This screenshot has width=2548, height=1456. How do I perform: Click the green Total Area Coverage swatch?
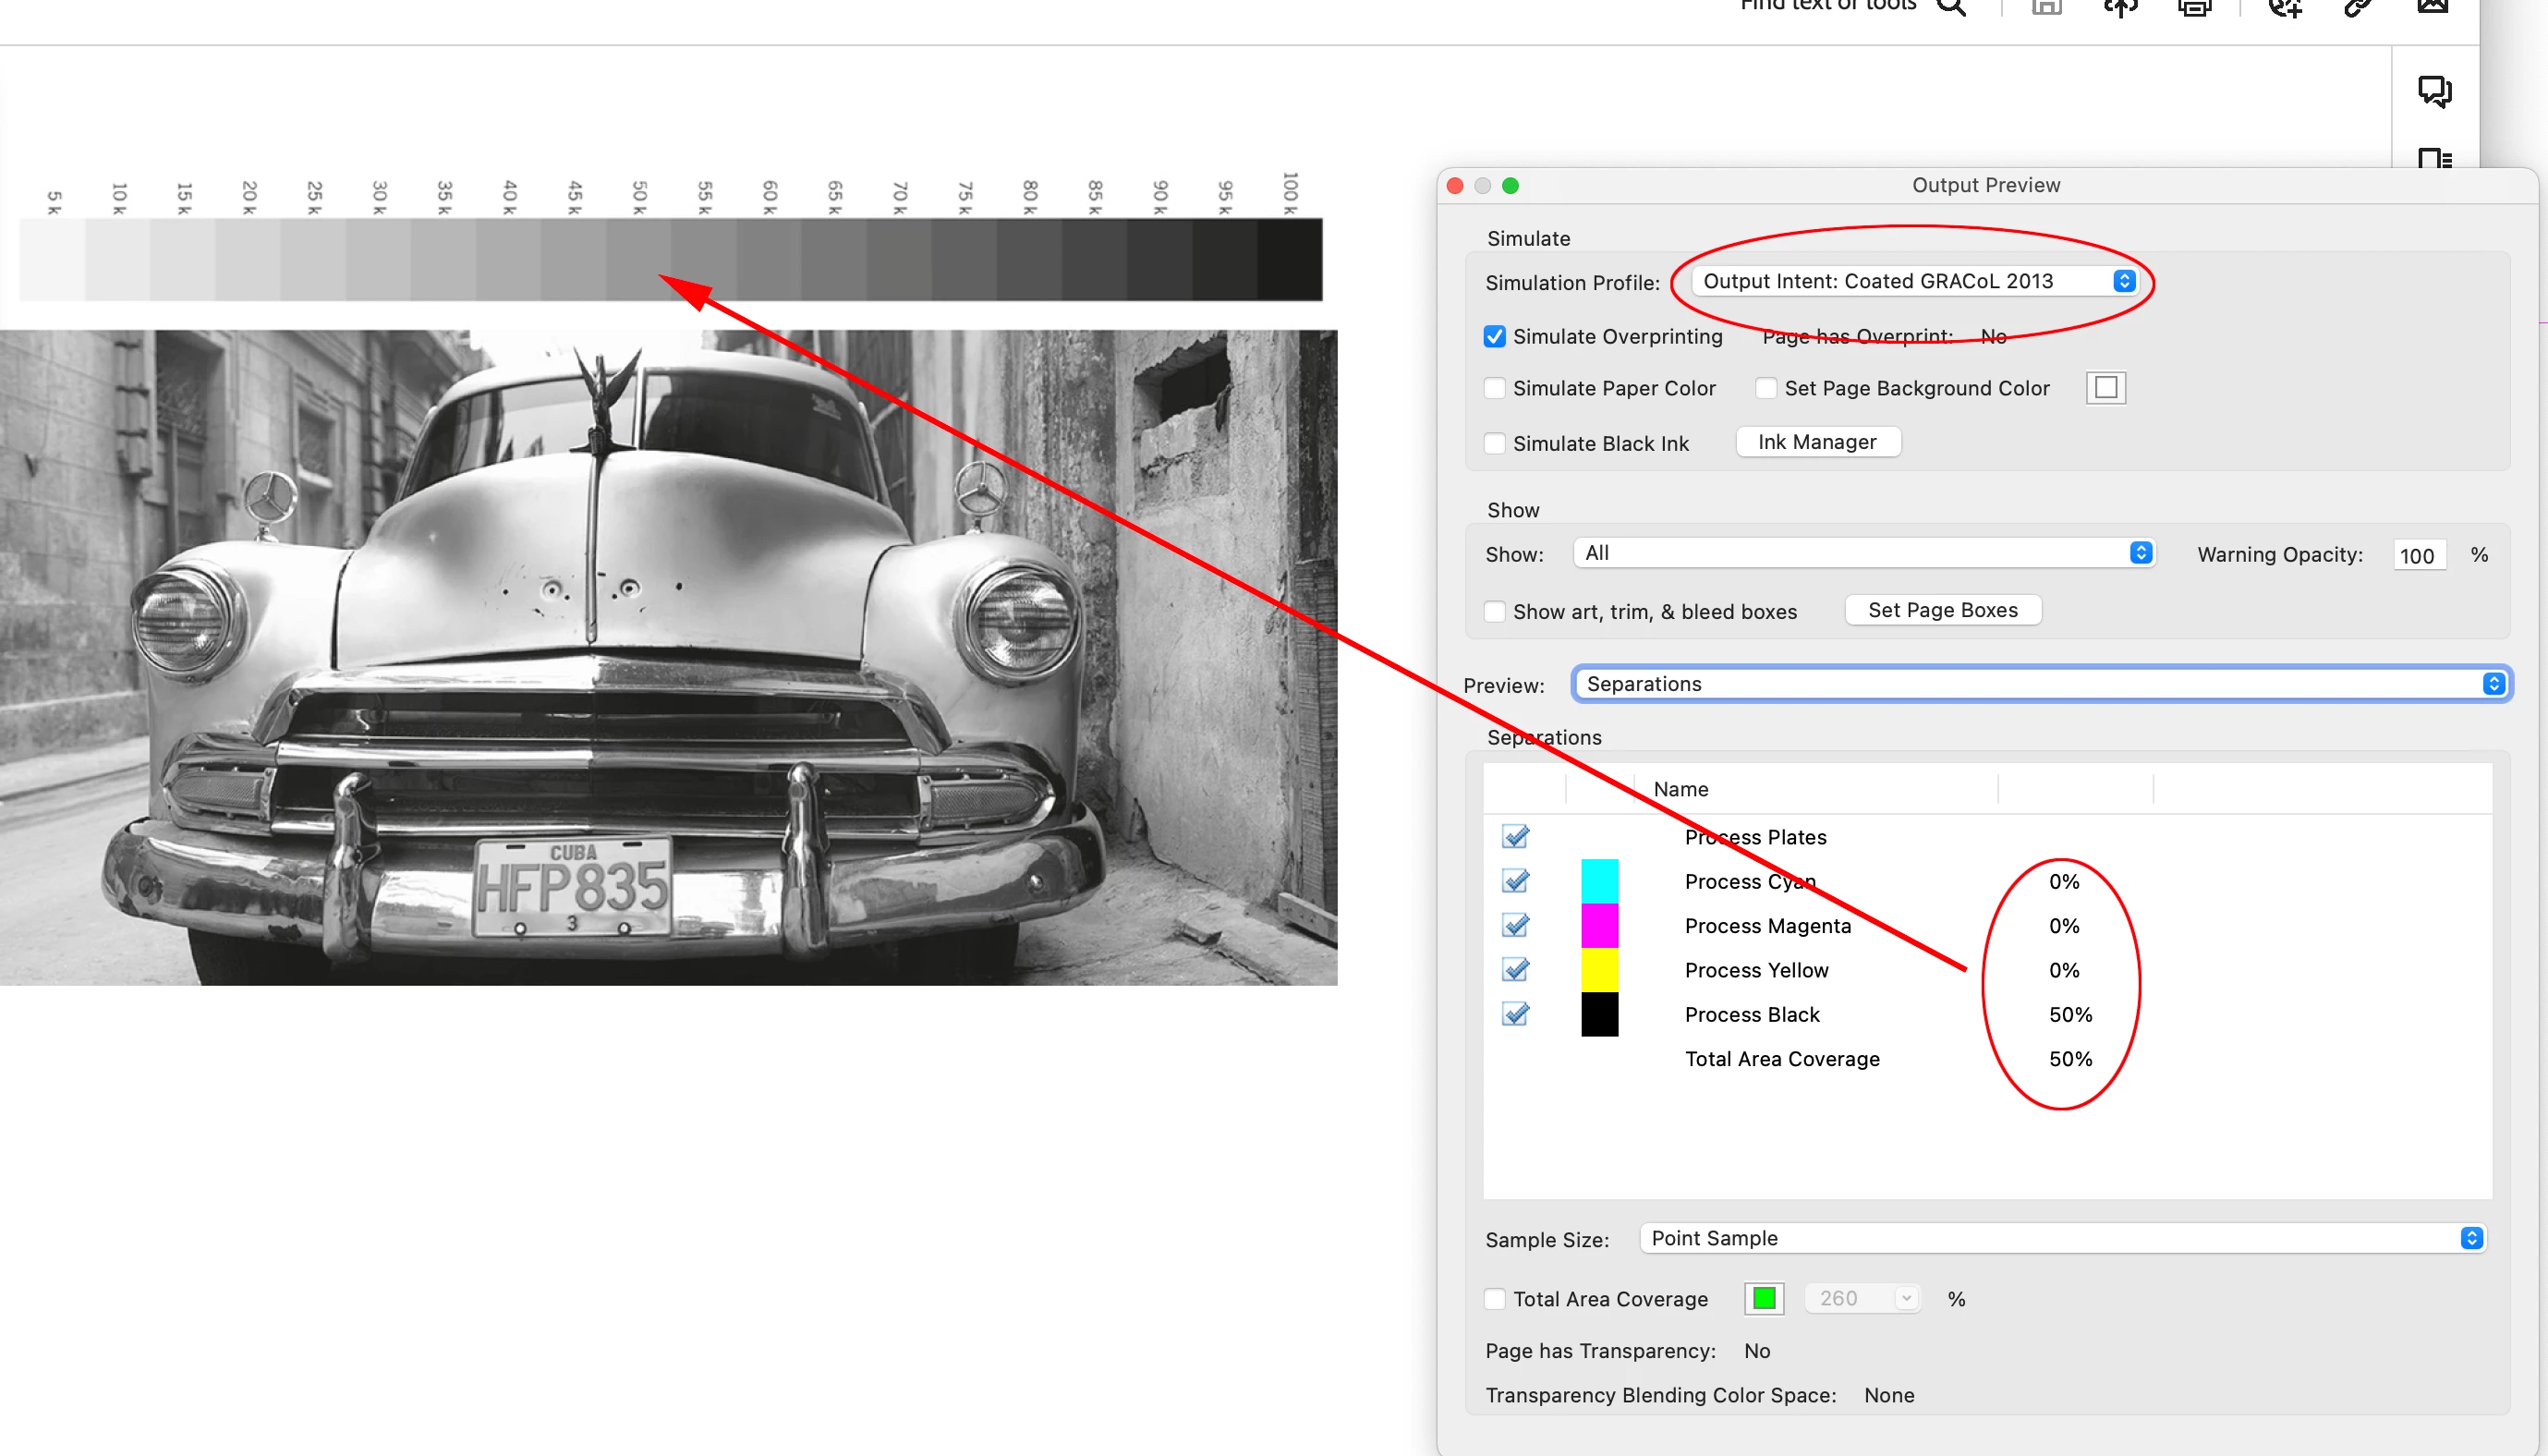1764,1298
